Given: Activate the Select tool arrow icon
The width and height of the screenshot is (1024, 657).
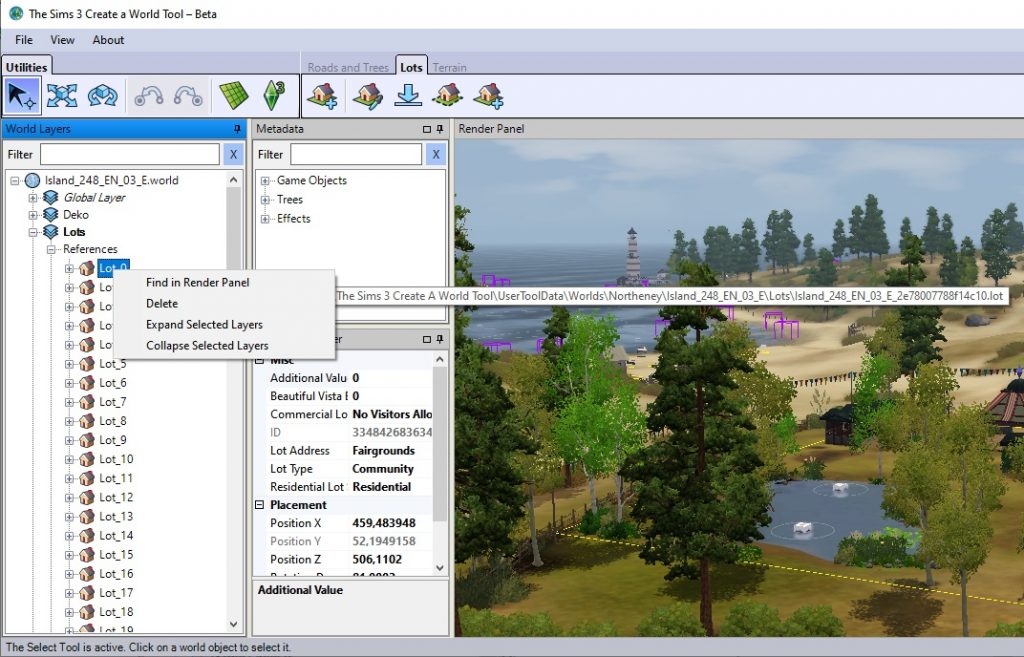Looking at the screenshot, I should click(x=22, y=95).
